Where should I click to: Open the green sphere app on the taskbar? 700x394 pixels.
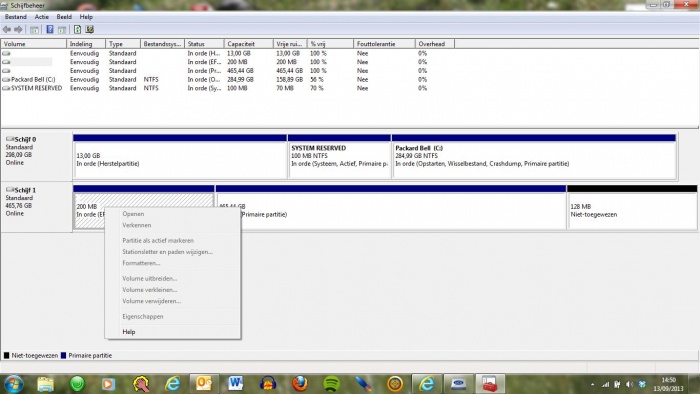coord(77,384)
